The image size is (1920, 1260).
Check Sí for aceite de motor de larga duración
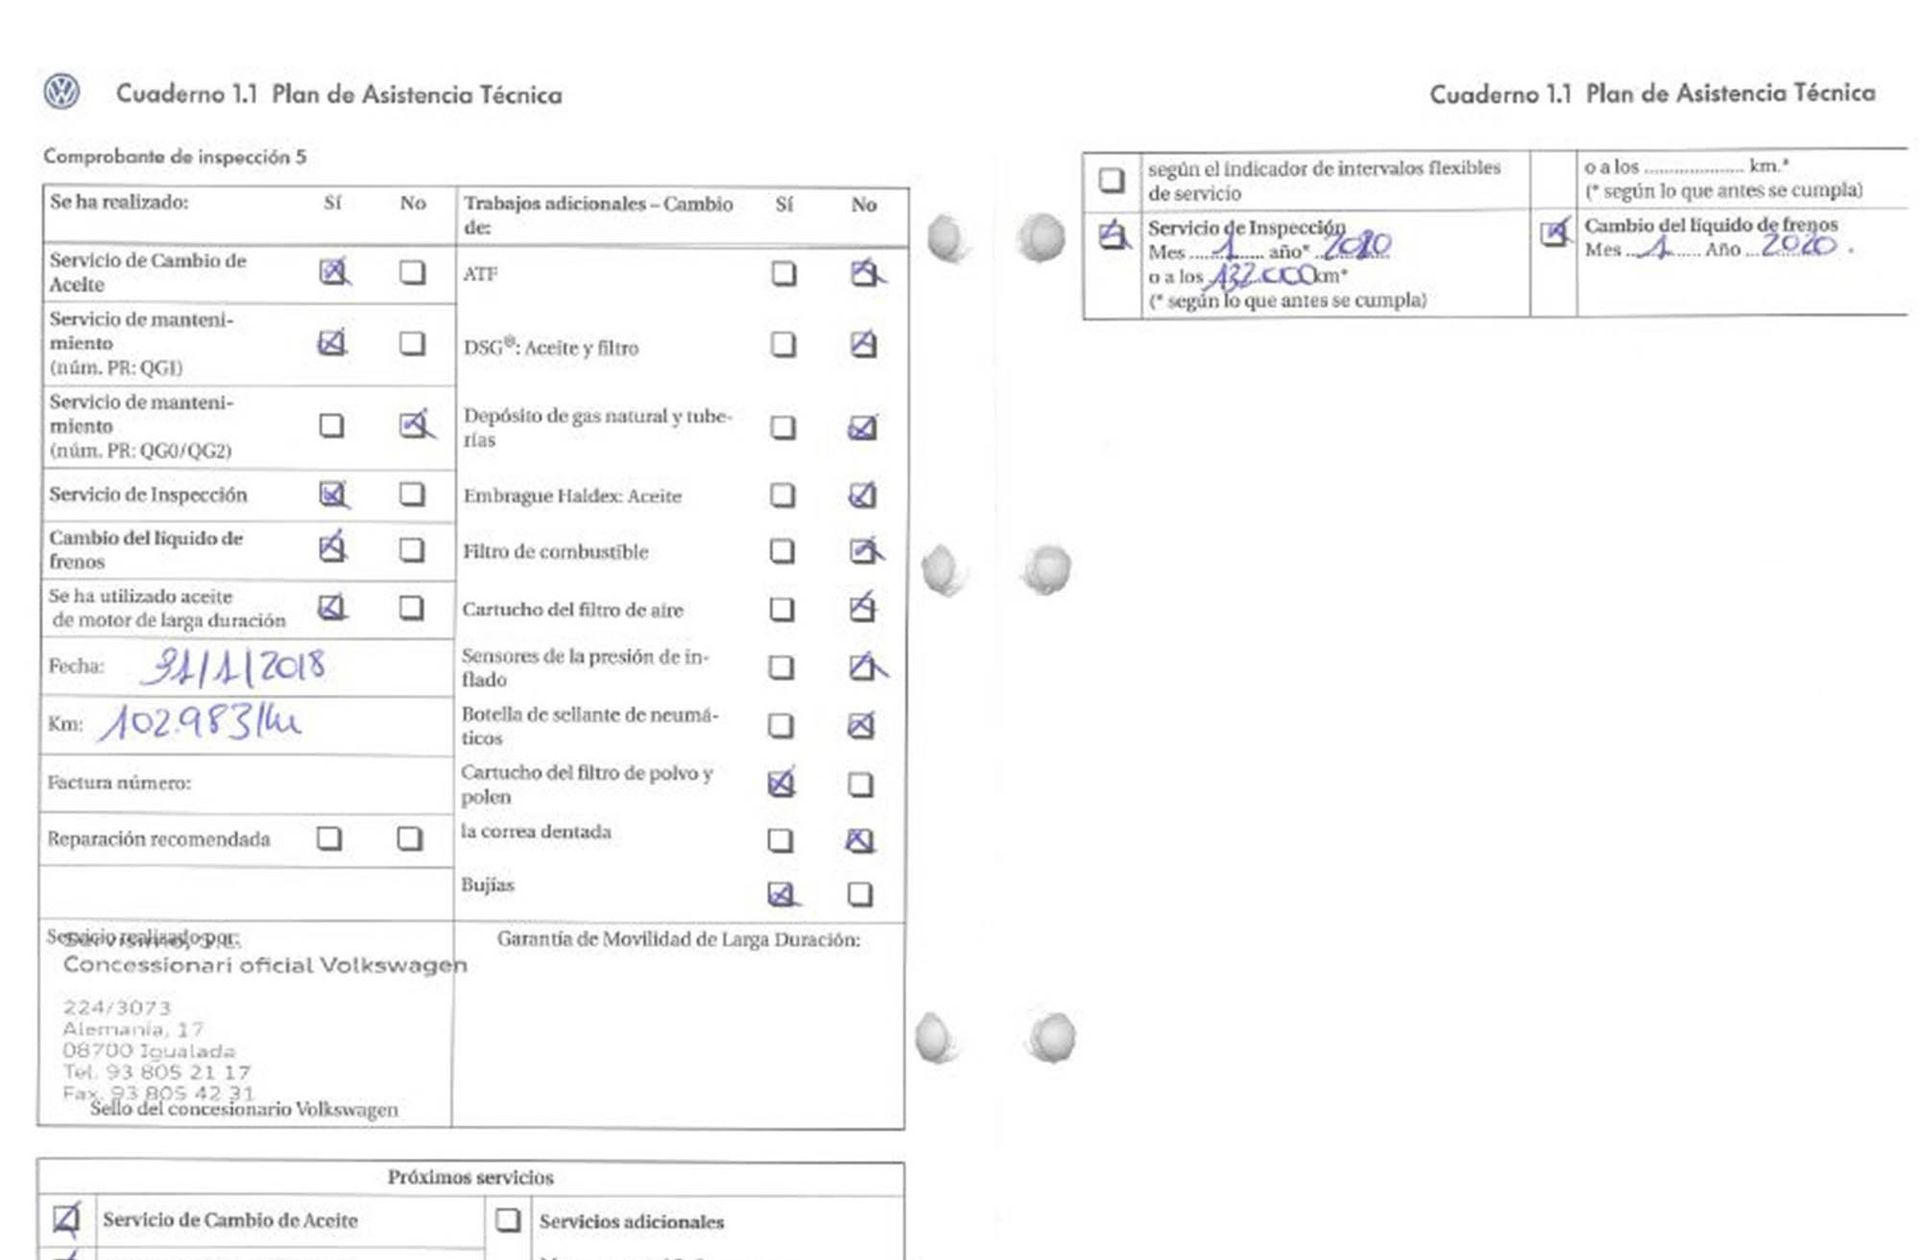332,607
